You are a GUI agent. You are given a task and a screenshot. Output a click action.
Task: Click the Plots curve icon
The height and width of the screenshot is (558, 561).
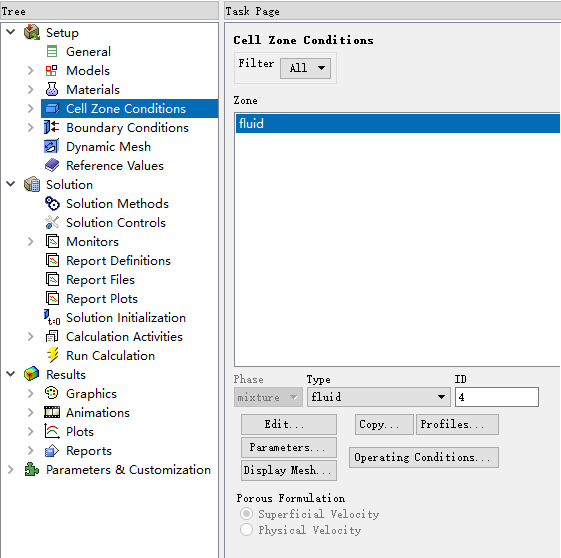tap(52, 431)
